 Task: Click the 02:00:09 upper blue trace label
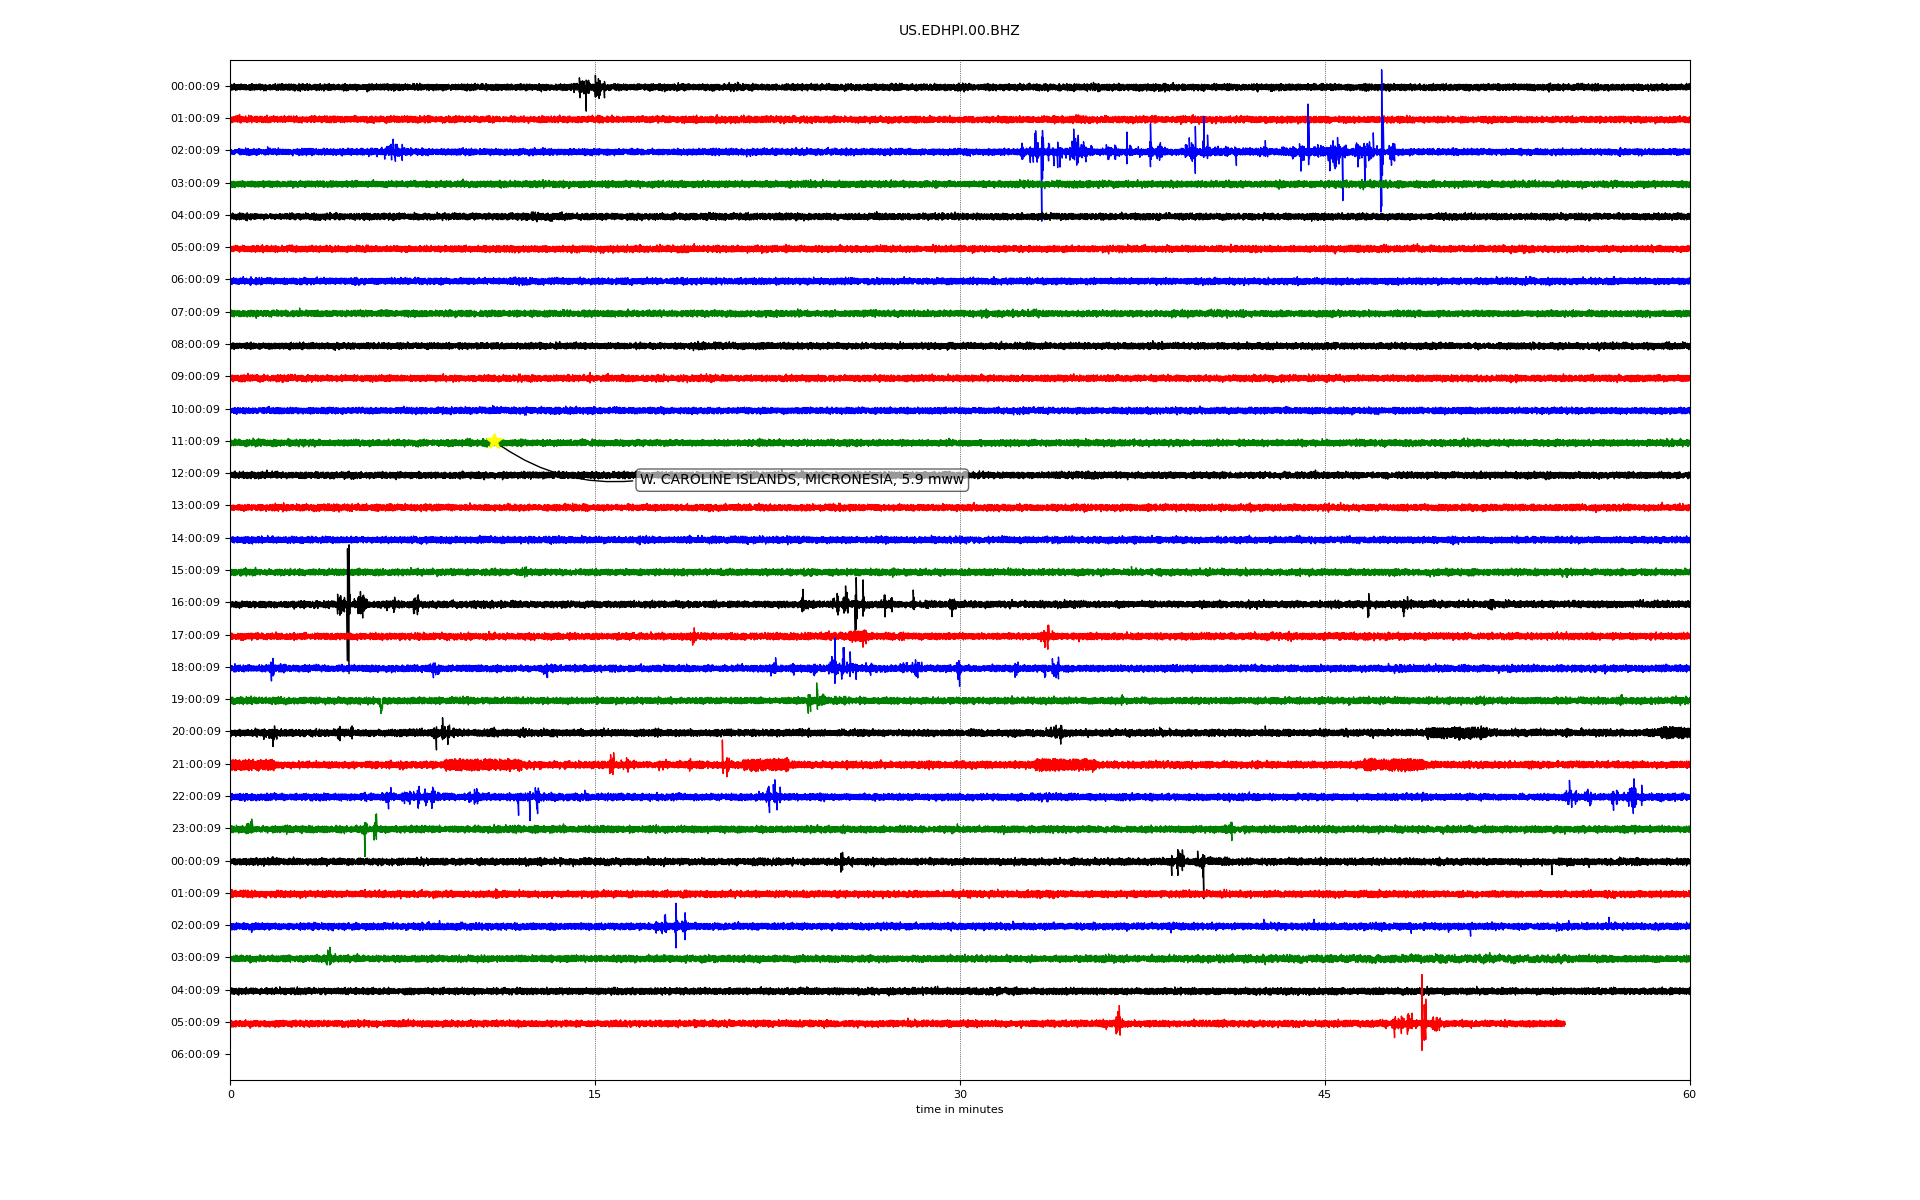[x=195, y=151]
